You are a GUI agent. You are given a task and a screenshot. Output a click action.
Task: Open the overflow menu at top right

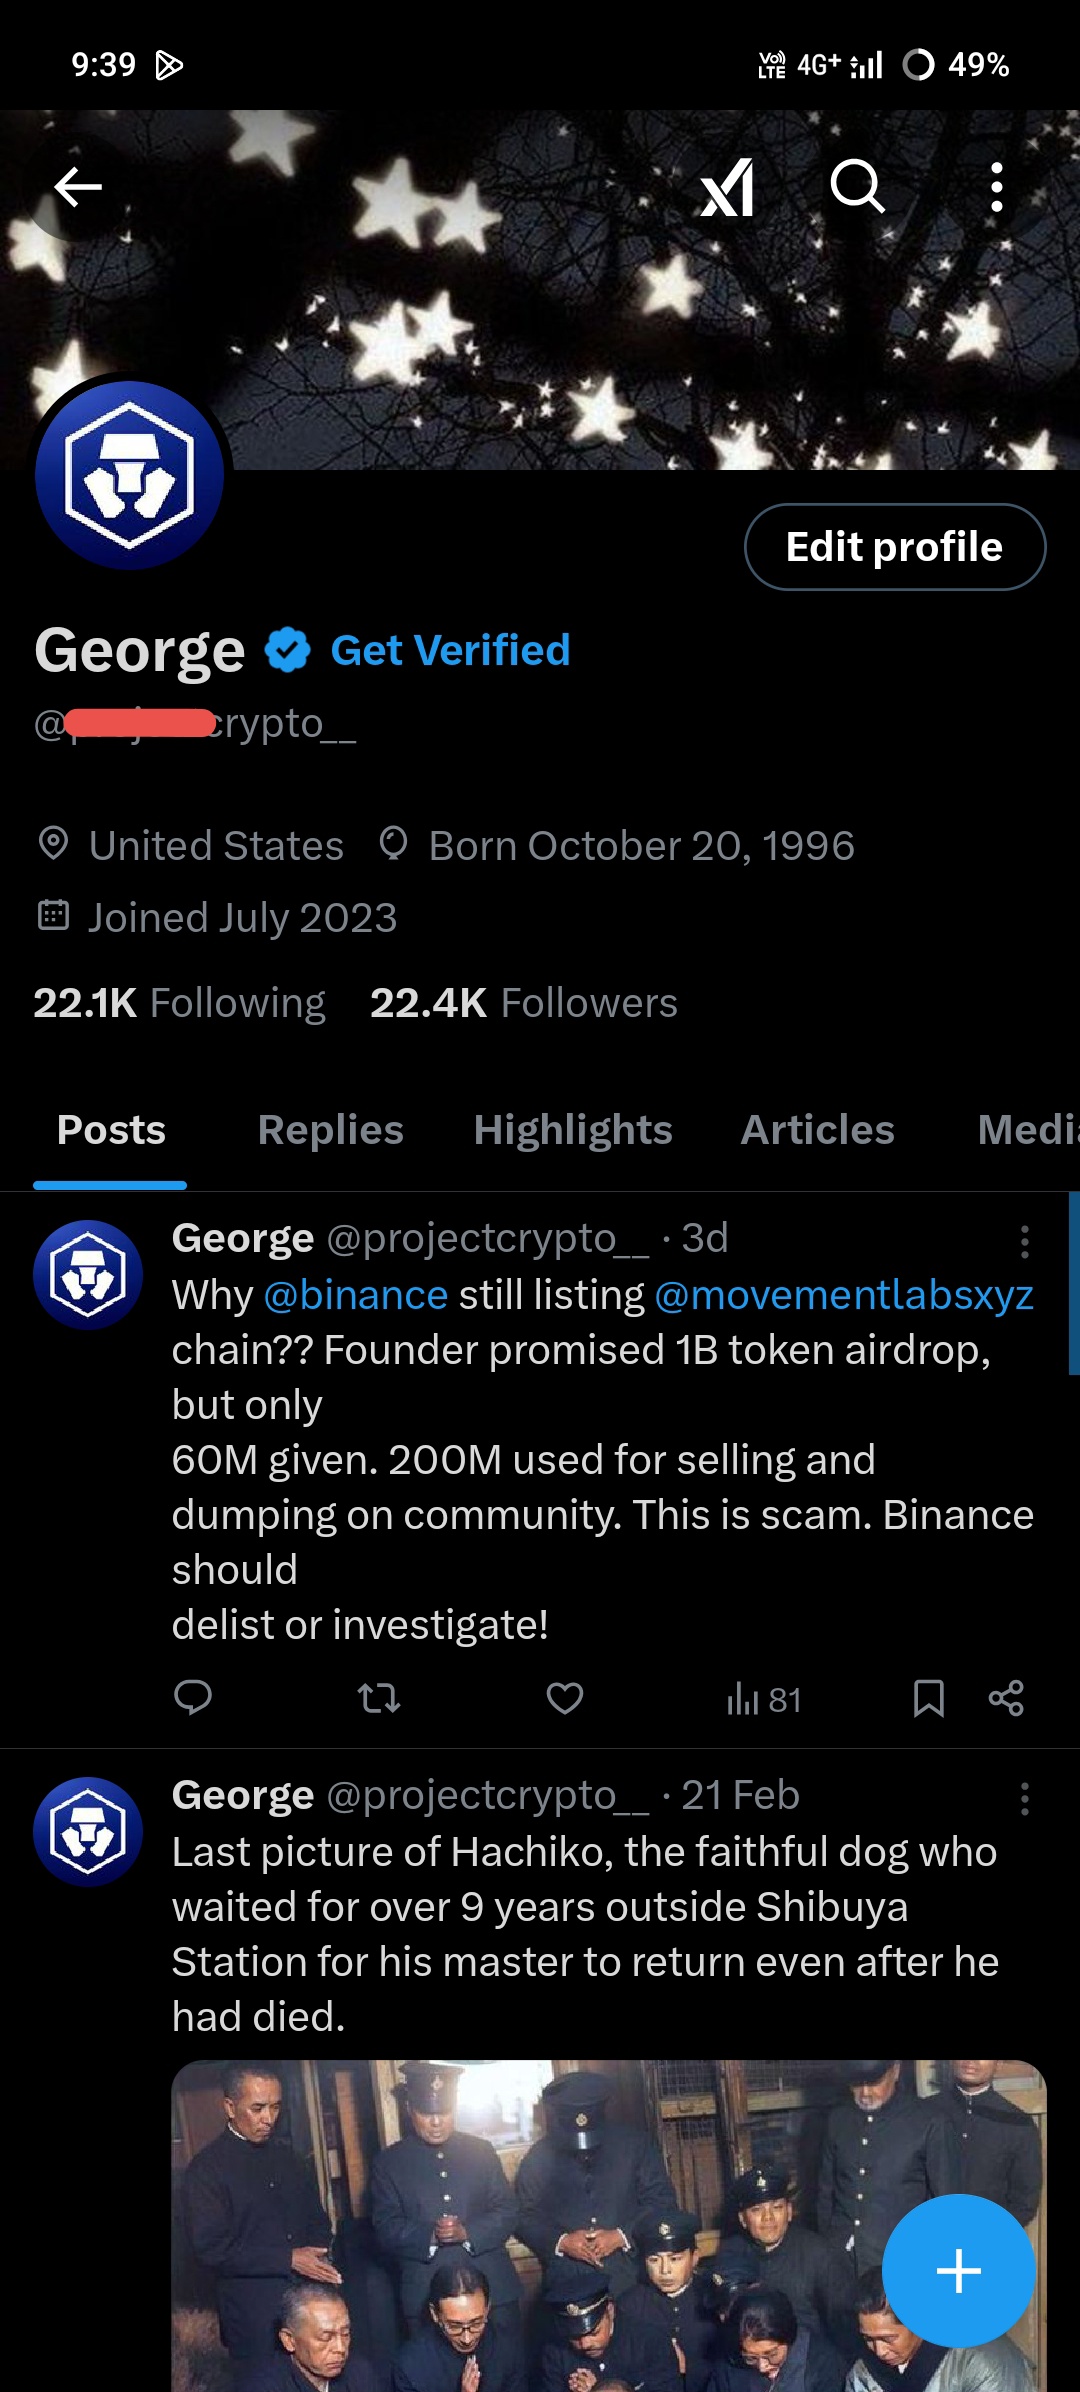pos(997,188)
